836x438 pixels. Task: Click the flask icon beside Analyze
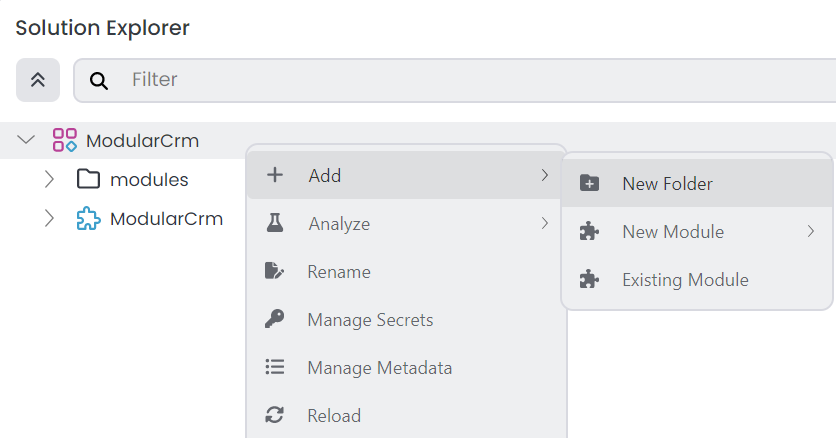[x=275, y=224]
